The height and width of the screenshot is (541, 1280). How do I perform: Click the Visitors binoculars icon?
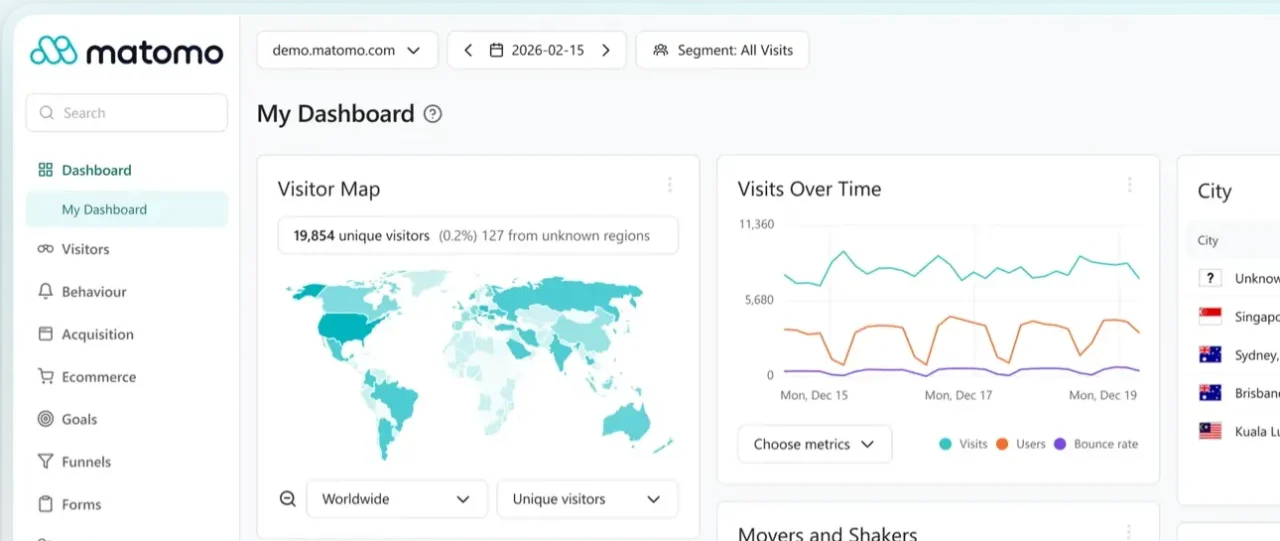pyautogui.click(x=45, y=249)
